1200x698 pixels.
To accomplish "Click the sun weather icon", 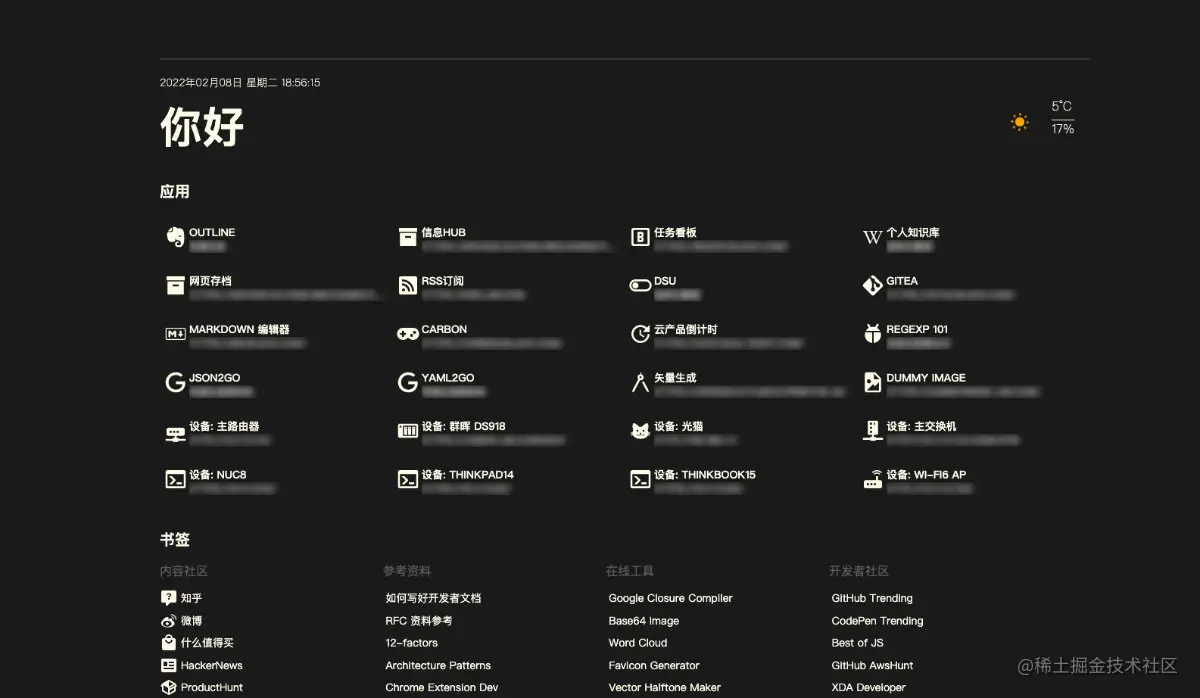I will point(1019,122).
